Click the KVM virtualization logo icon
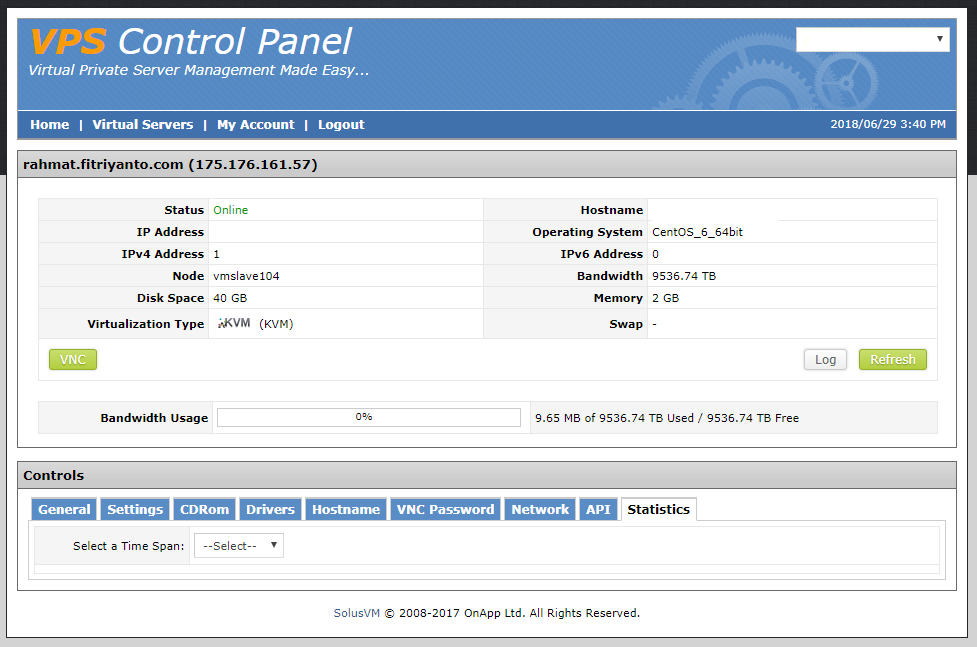 pyautogui.click(x=234, y=323)
